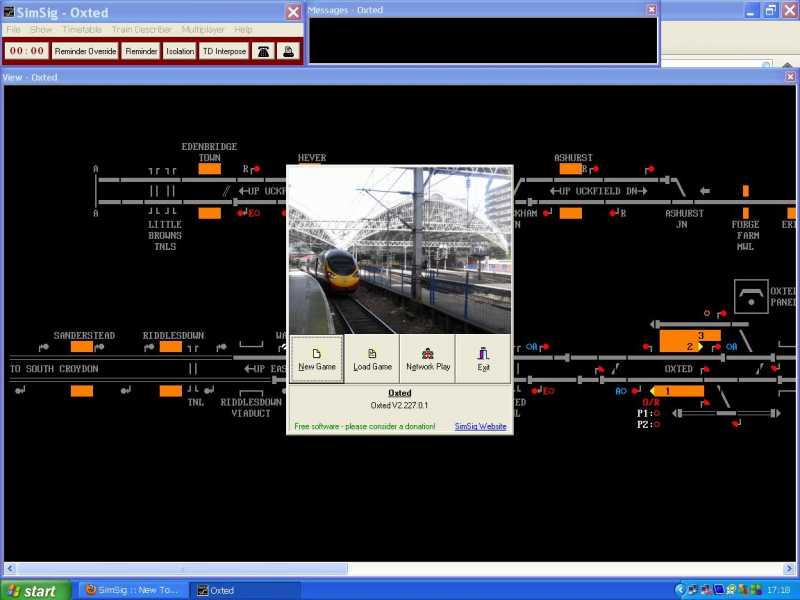
Task: Click the 'RIDDLESDOWN VIADUCT' label
Action: [251, 408]
